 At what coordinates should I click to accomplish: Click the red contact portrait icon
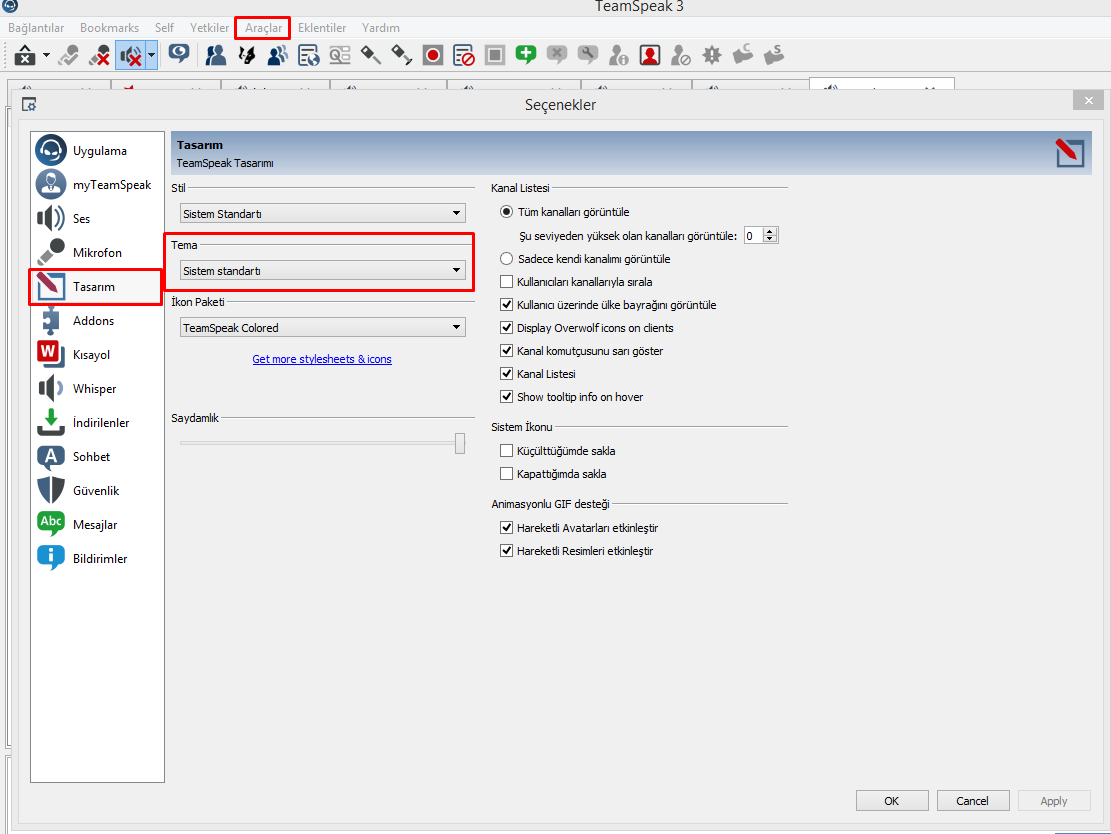coord(650,55)
